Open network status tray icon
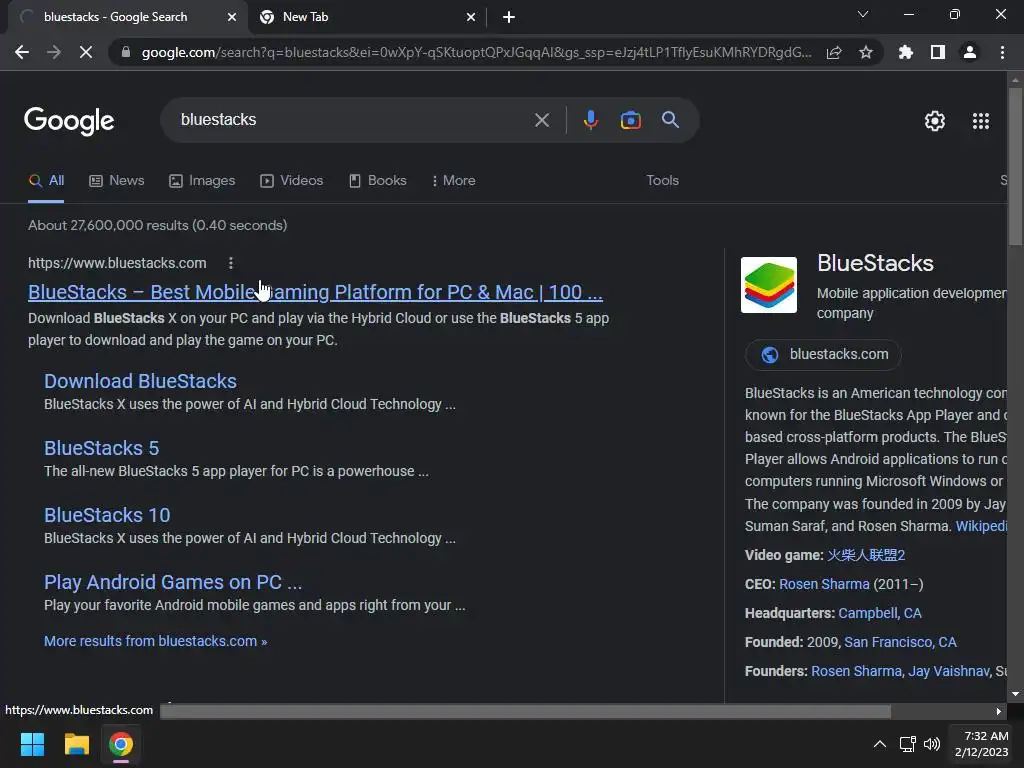Image resolution: width=1024 pixels, height=768 pixels. [907, 744]
